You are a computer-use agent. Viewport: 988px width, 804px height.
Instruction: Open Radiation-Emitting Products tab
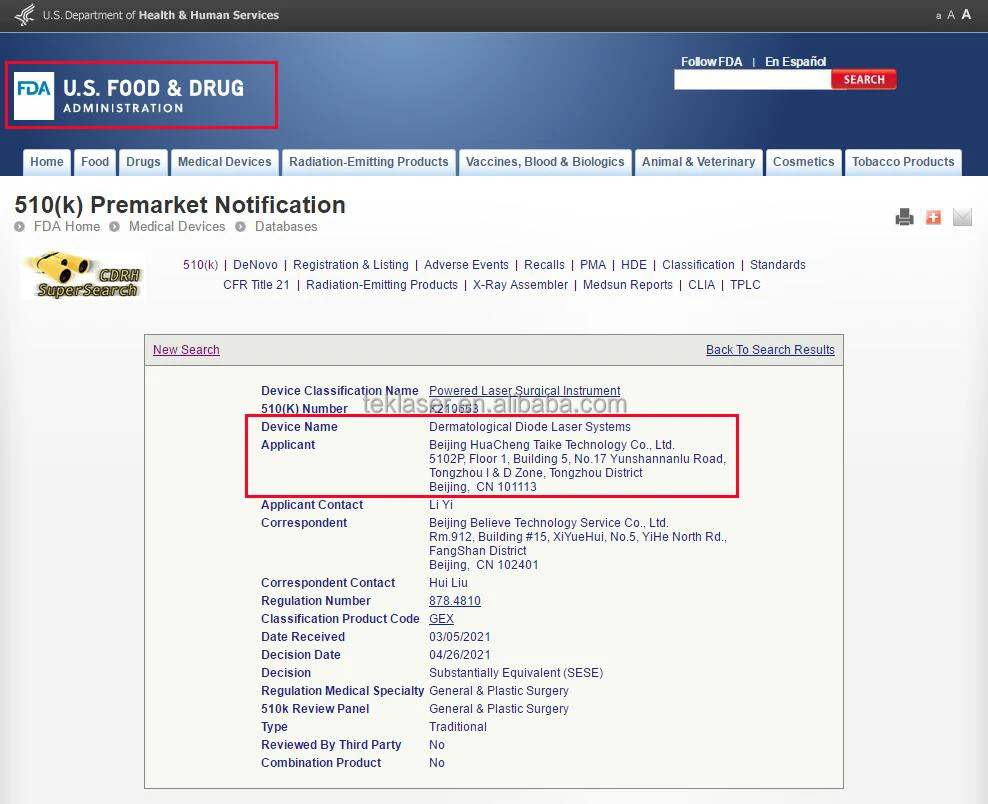tap(369, 162)
